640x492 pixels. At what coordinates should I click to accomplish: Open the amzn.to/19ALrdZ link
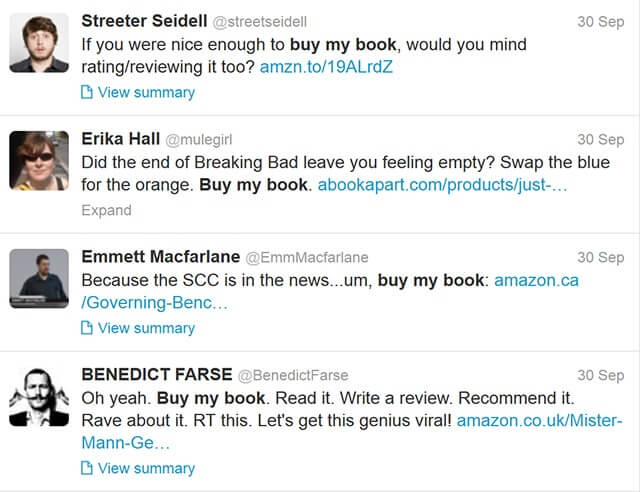(326, 67)
